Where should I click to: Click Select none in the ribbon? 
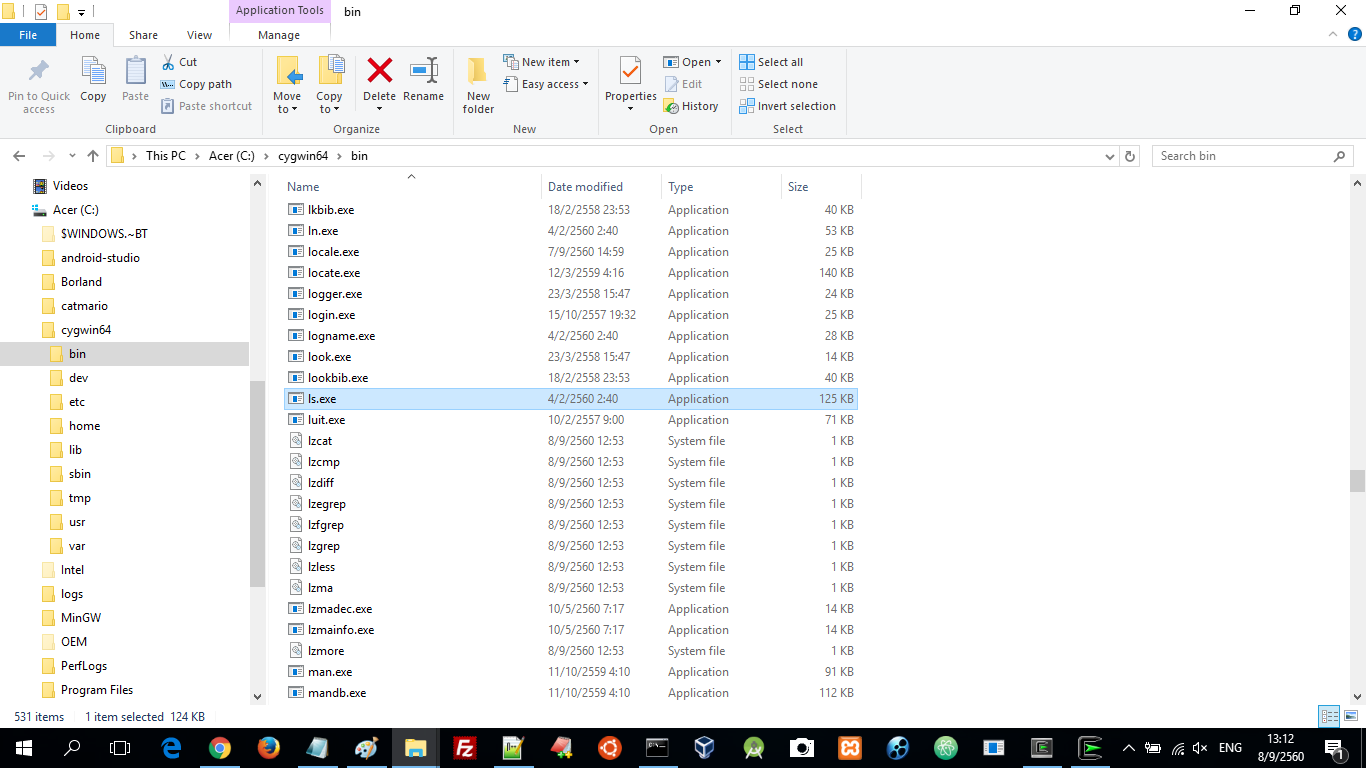(778, 84)
